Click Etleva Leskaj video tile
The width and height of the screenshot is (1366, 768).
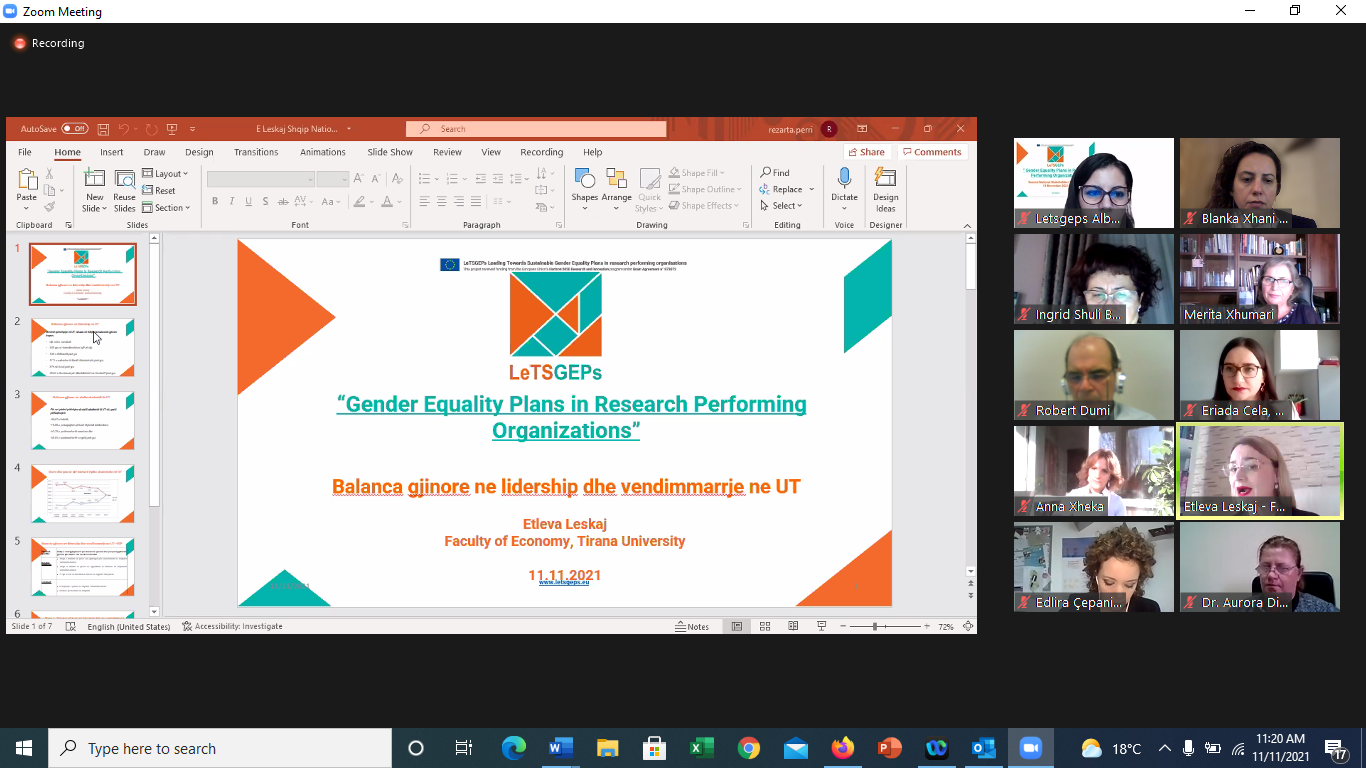1260,470
